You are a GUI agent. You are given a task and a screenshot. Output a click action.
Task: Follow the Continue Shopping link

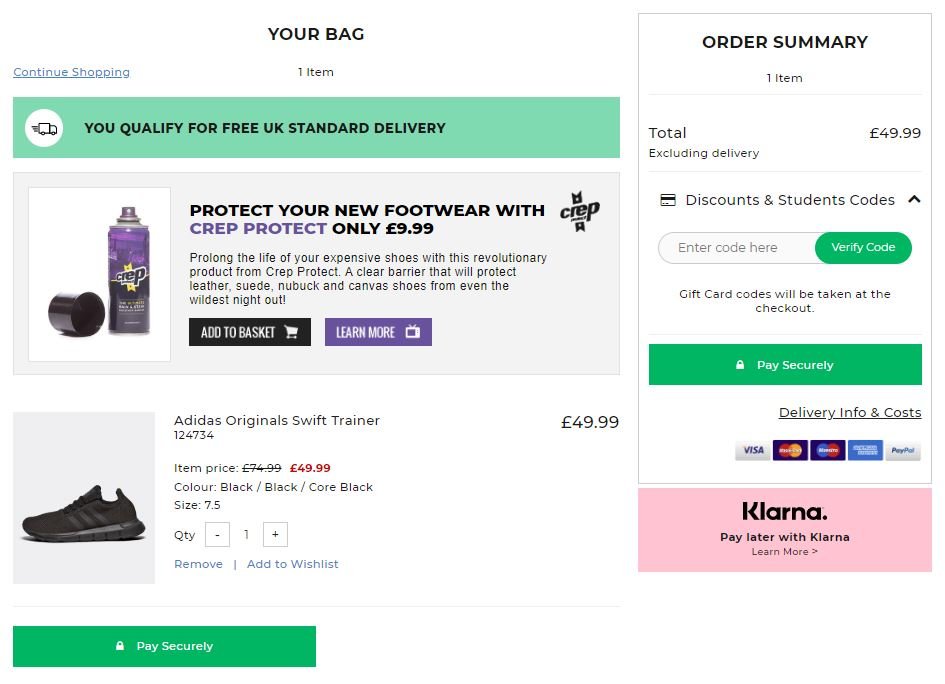pos(71,72)
